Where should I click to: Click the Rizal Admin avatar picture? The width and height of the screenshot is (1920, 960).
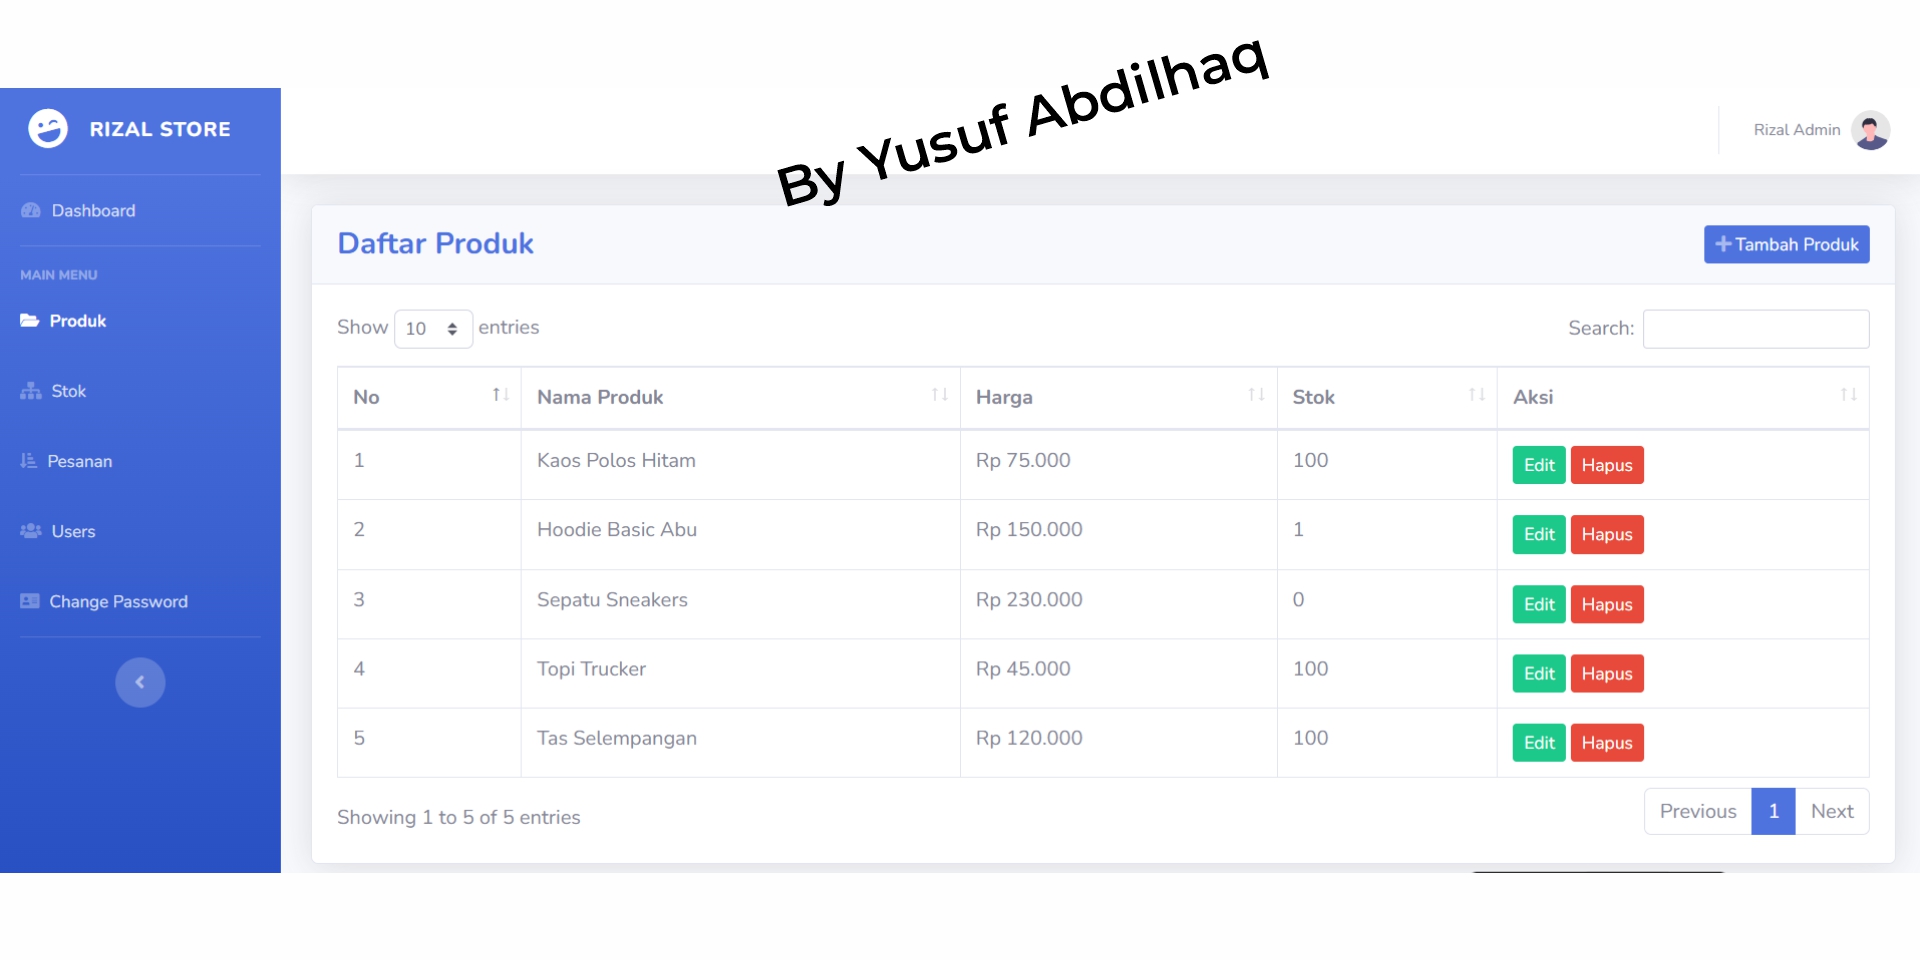coord(1870,130)
